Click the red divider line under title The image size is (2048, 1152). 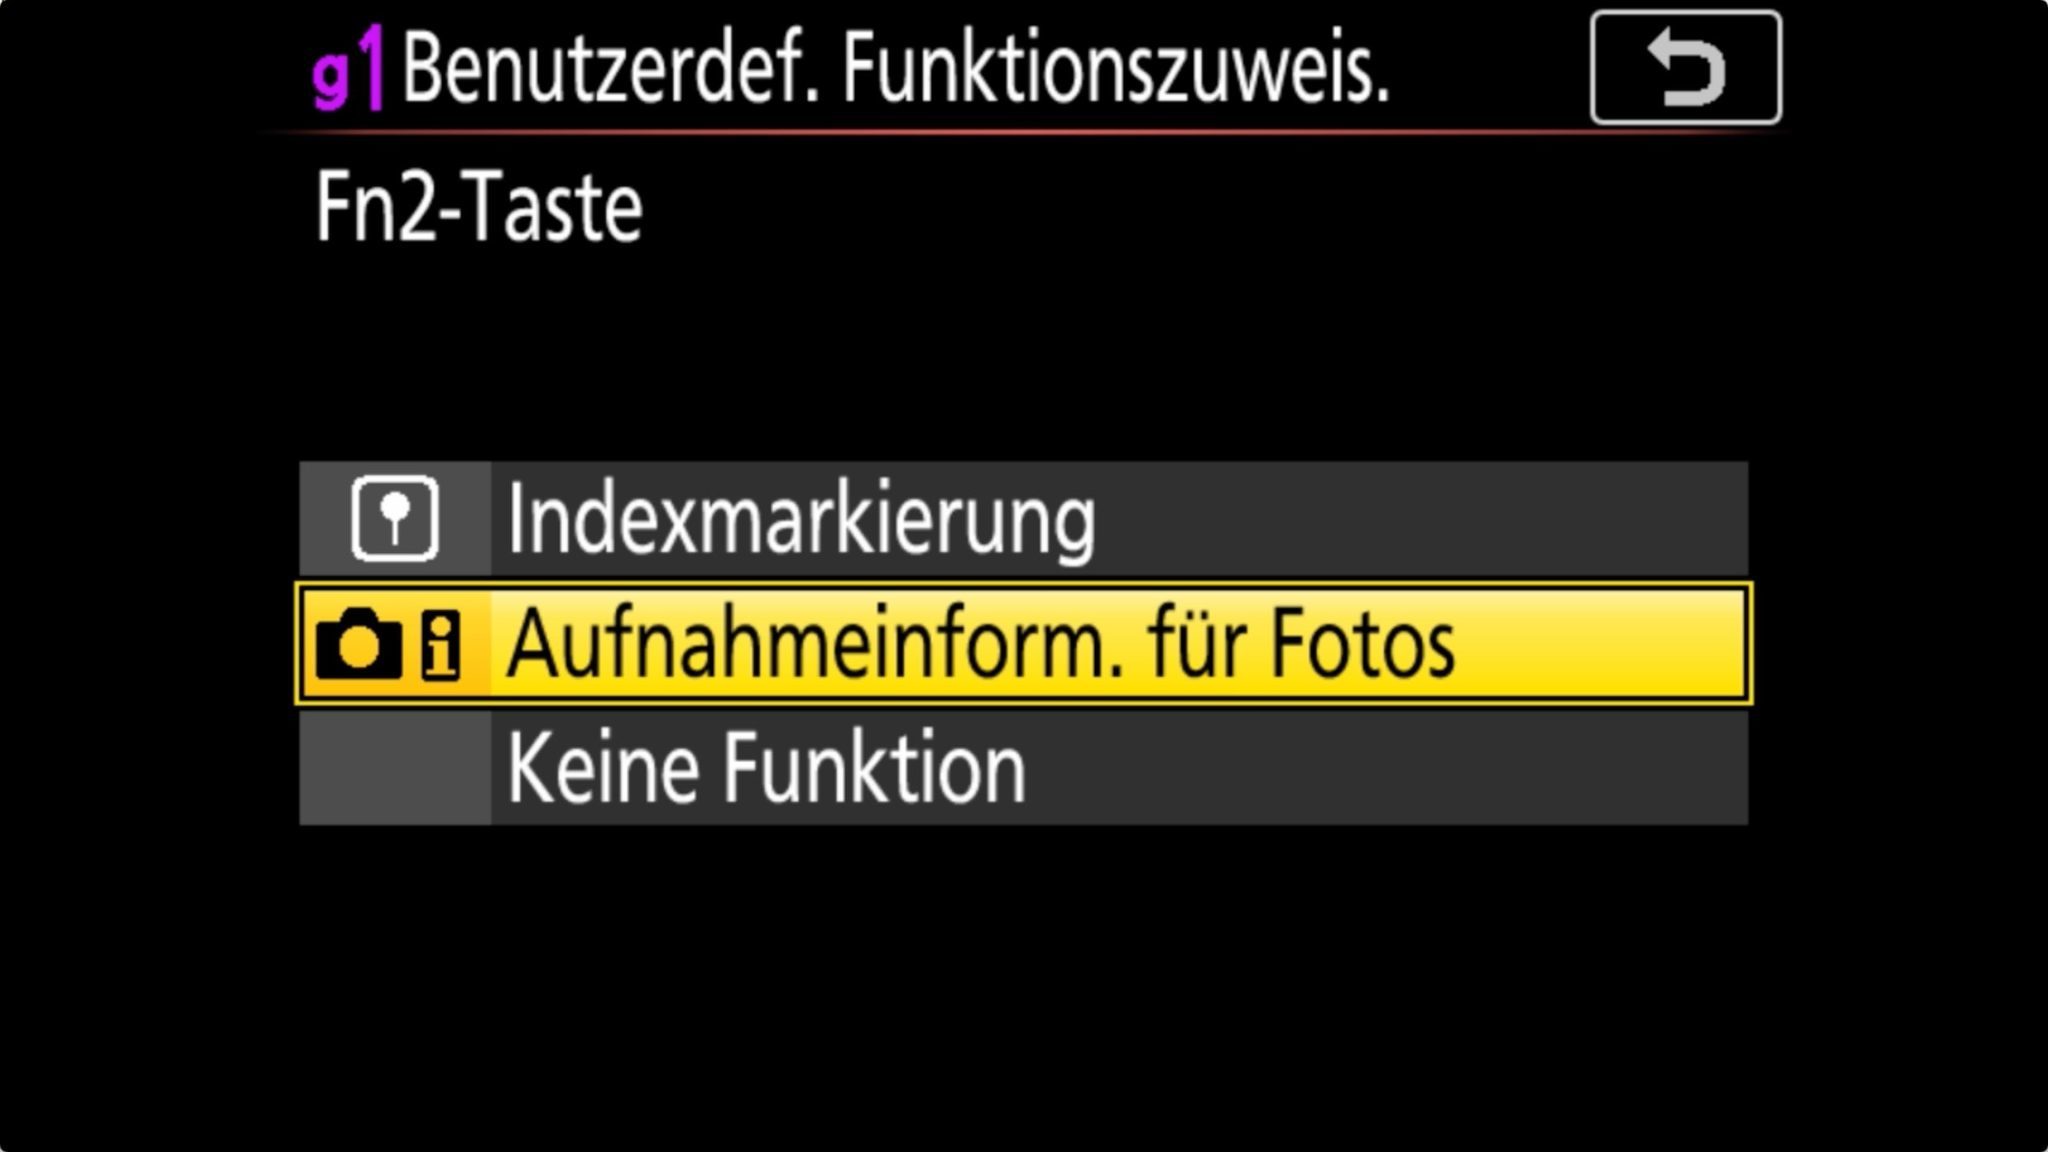pyautogui.click(x=1020, y=132)
